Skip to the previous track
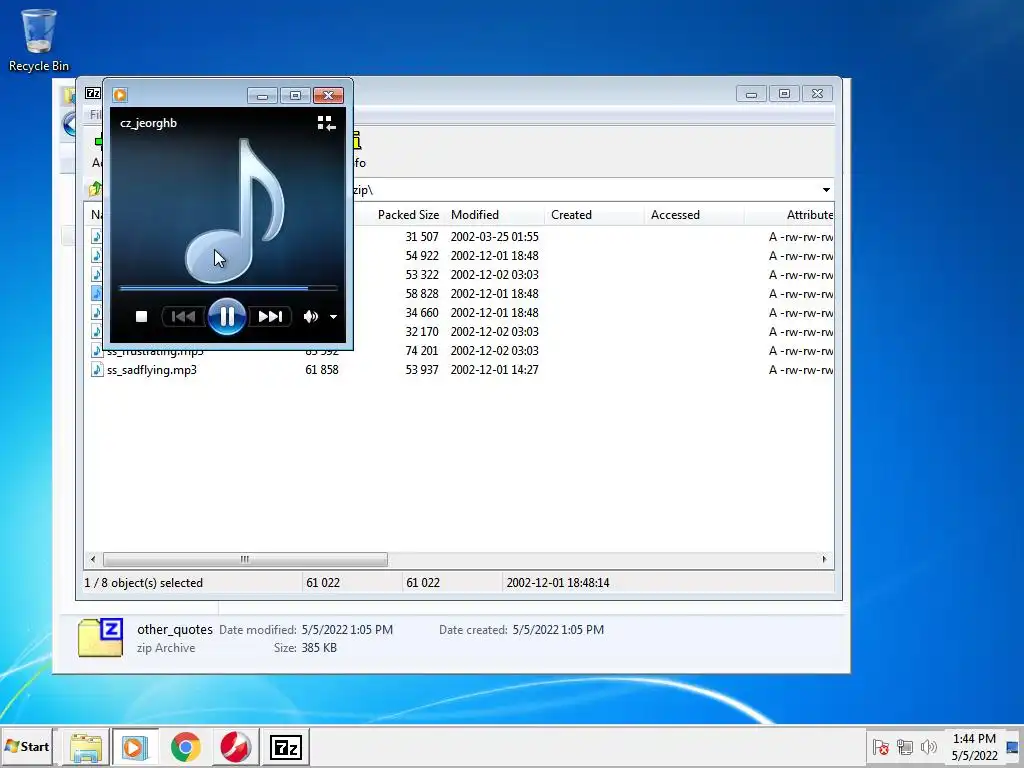This screenshot has width=1024, height=768. pos(183,317)
